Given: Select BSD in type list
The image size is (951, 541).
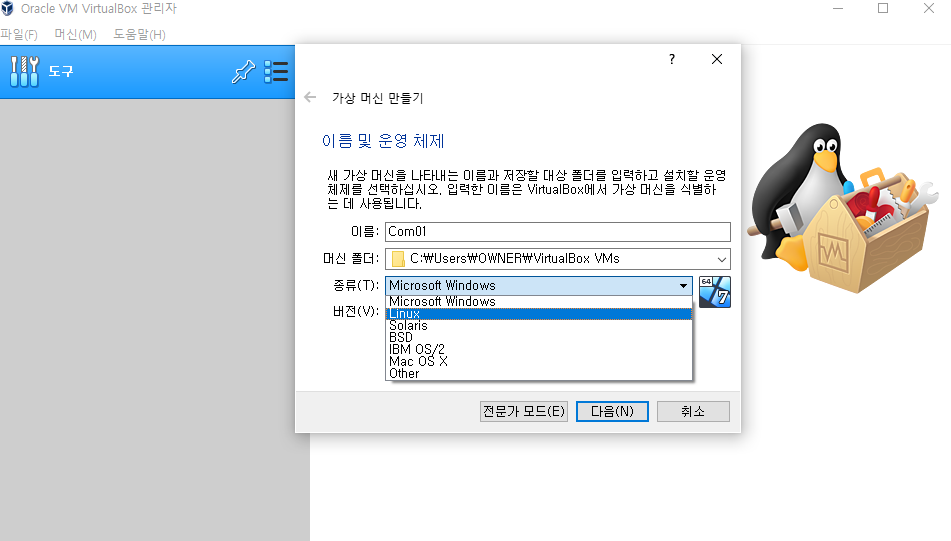Looking at the screenshot, I should click(539, 337).
